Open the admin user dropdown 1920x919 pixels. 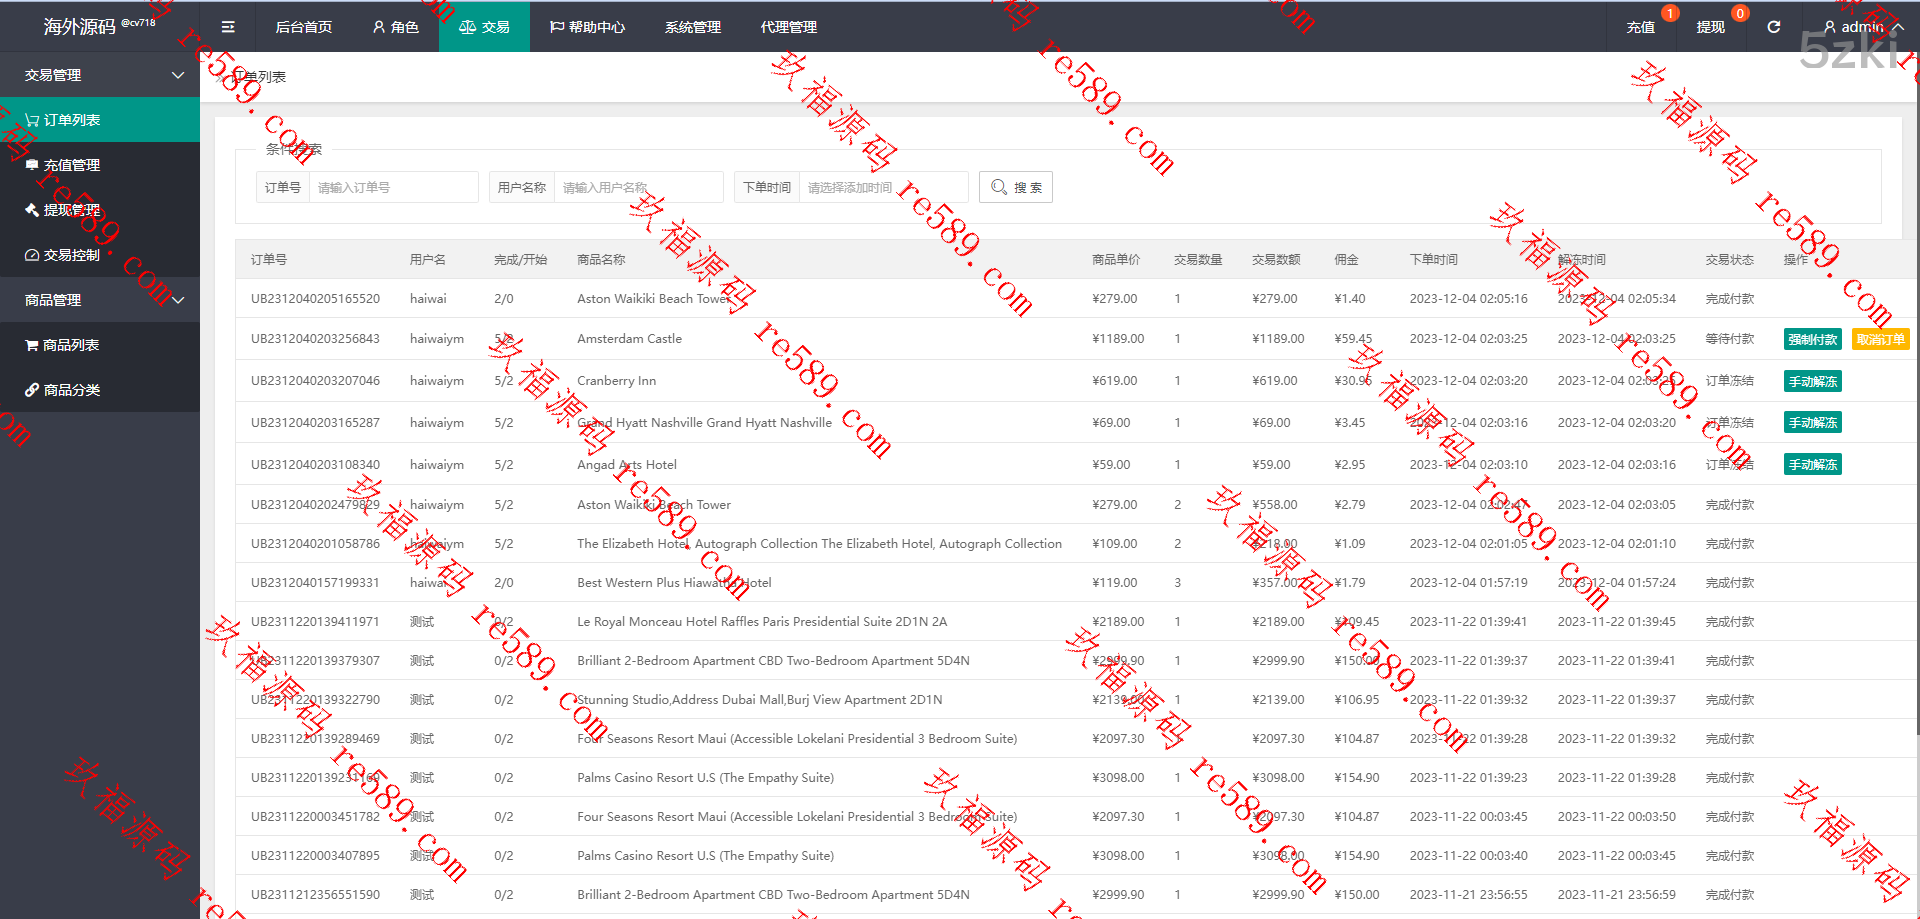point(1853,27)
